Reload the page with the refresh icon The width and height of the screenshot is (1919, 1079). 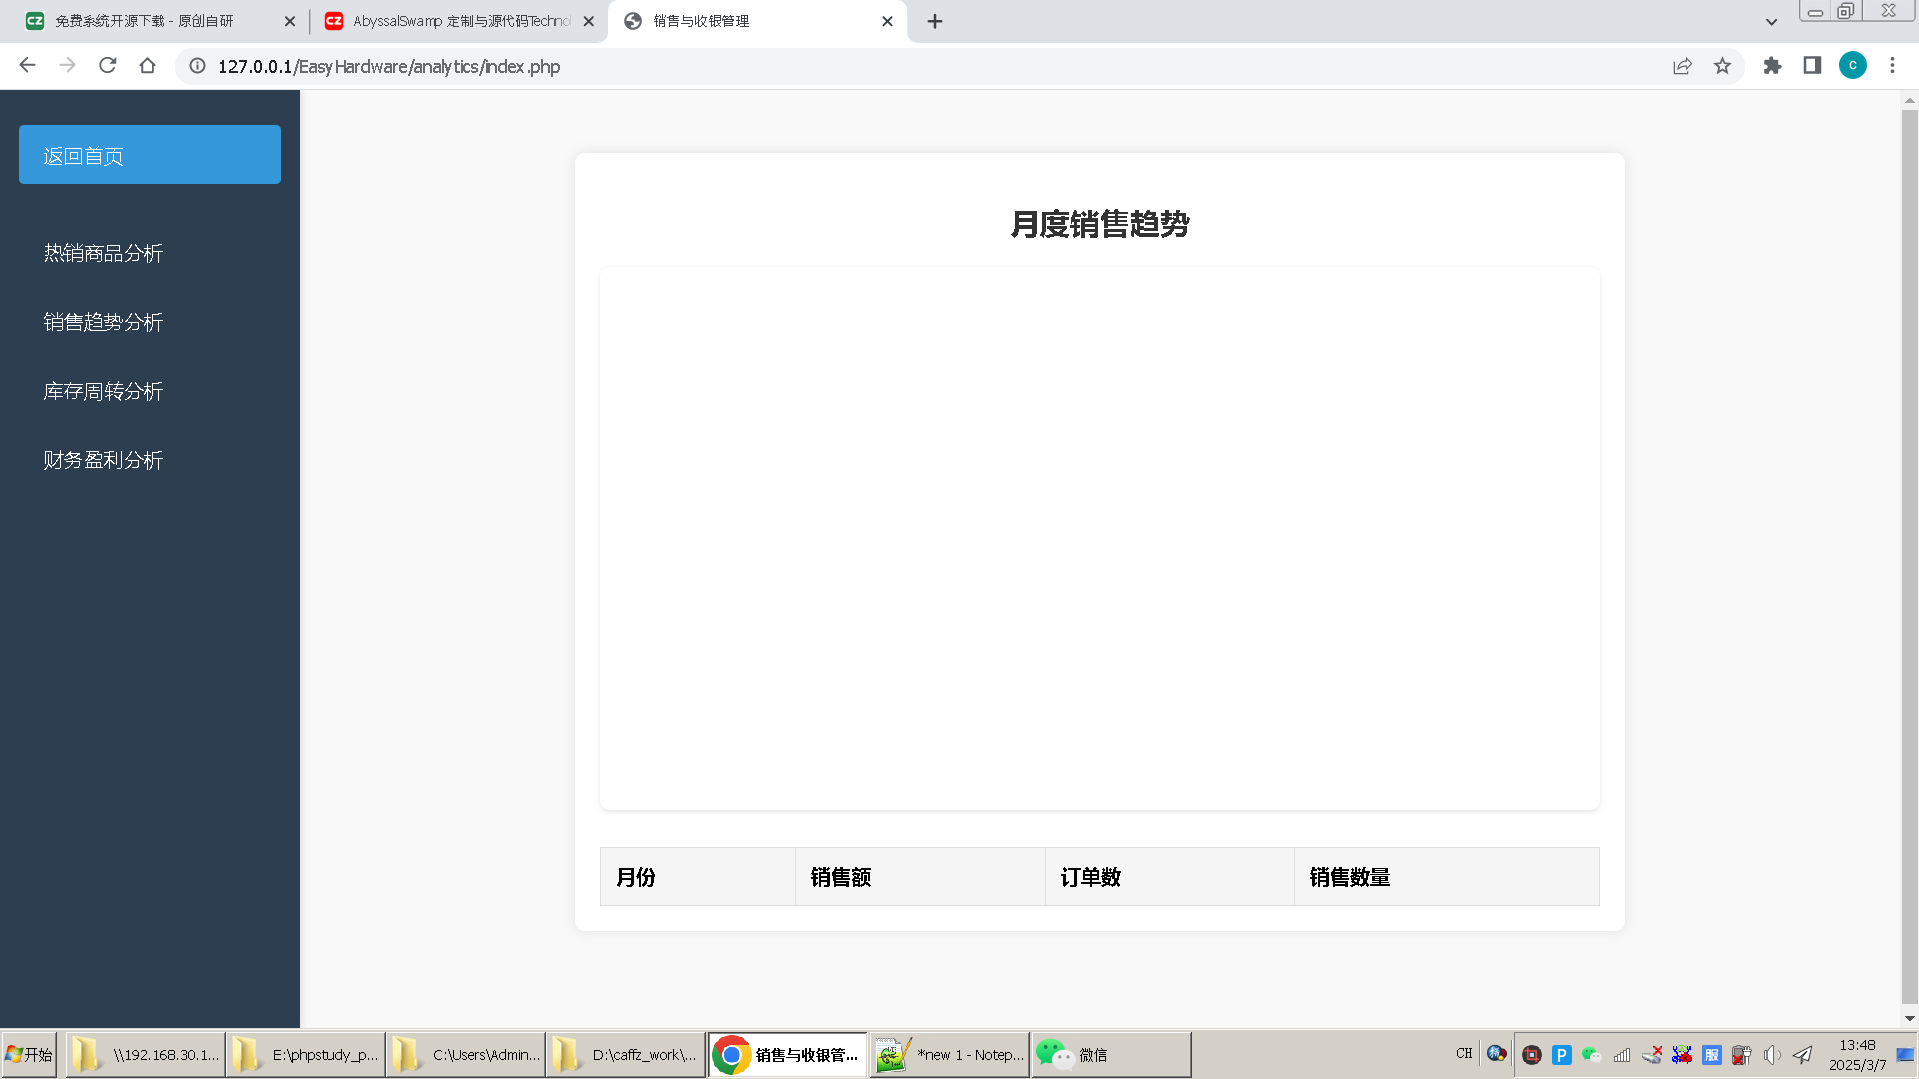click(107, 66)
